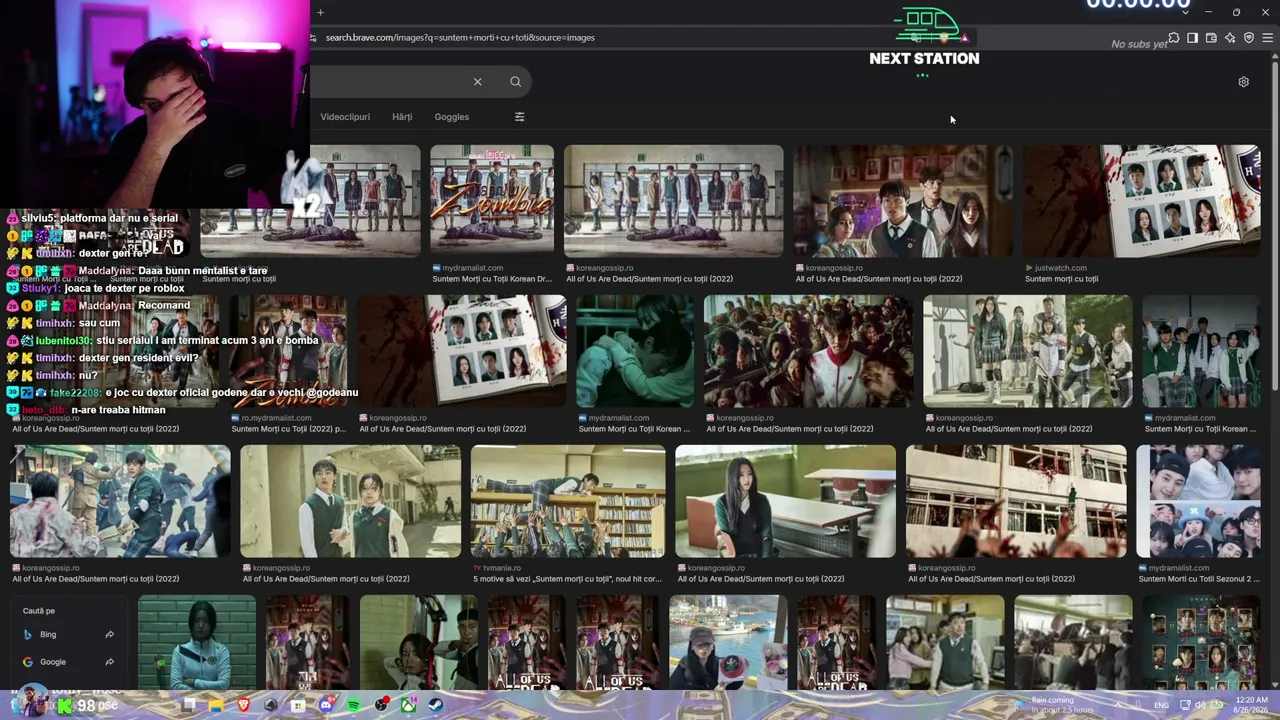Open the Leo AI sparkle icon

(x=1230, y=38)
